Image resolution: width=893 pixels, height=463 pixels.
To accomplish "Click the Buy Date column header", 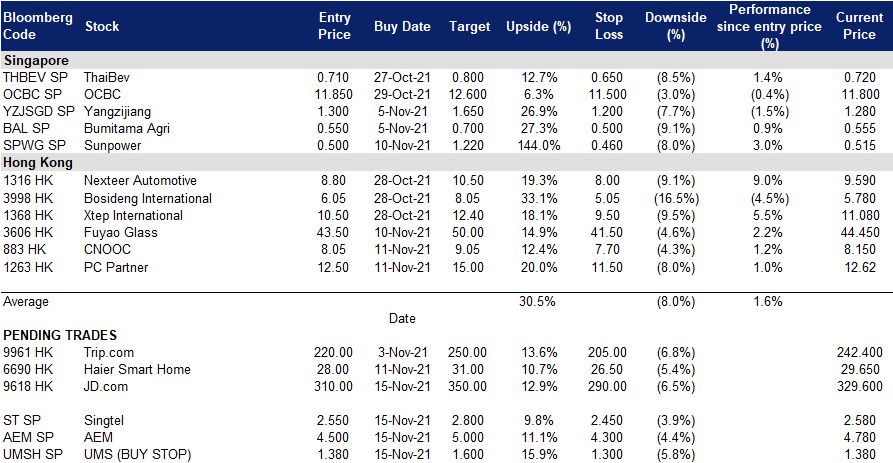I will (402, 26).
